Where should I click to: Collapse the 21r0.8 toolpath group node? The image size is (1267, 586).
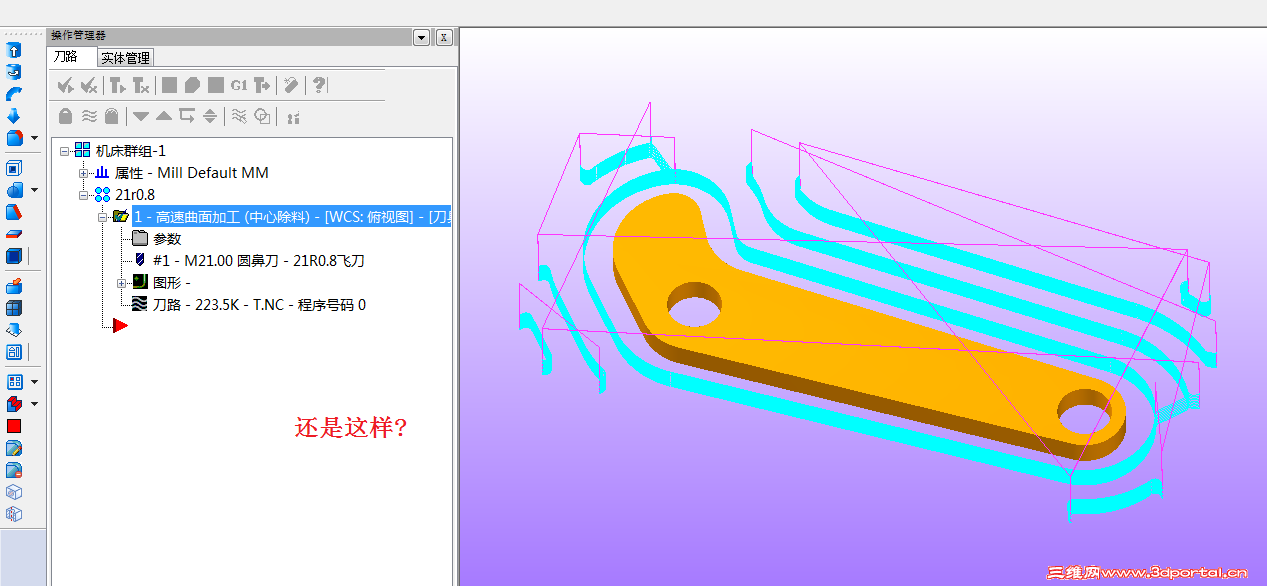[x=84, y=195]
